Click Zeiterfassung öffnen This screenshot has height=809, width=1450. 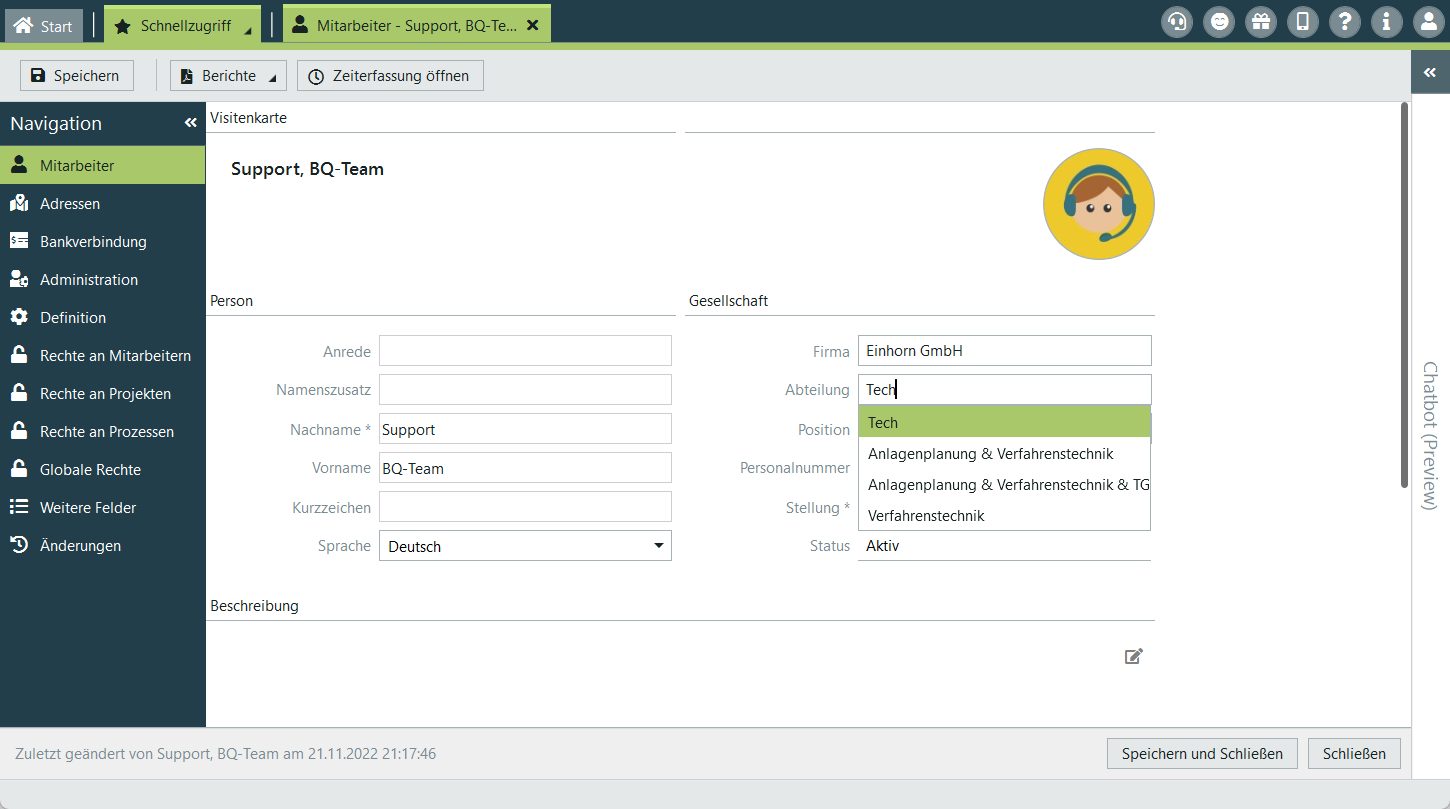pyautogui.click(x=389, y=76)
